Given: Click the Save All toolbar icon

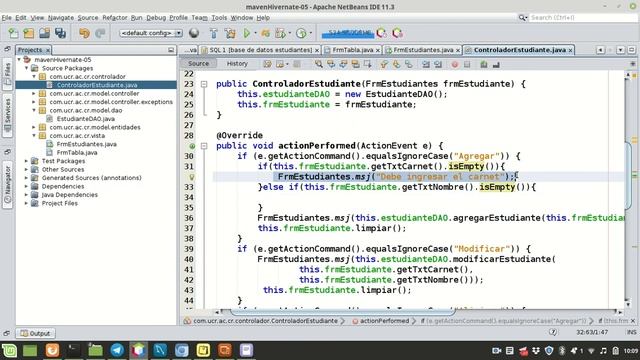Looking at the screenshot, I should tap(60, 33).
